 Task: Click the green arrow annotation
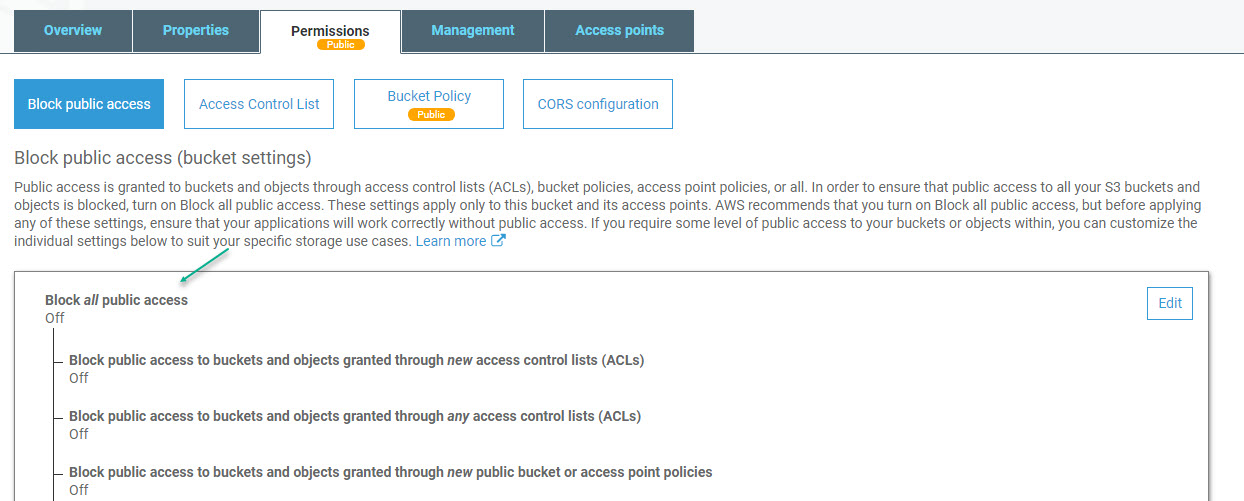pyautogui.click(x=205, y=266)
